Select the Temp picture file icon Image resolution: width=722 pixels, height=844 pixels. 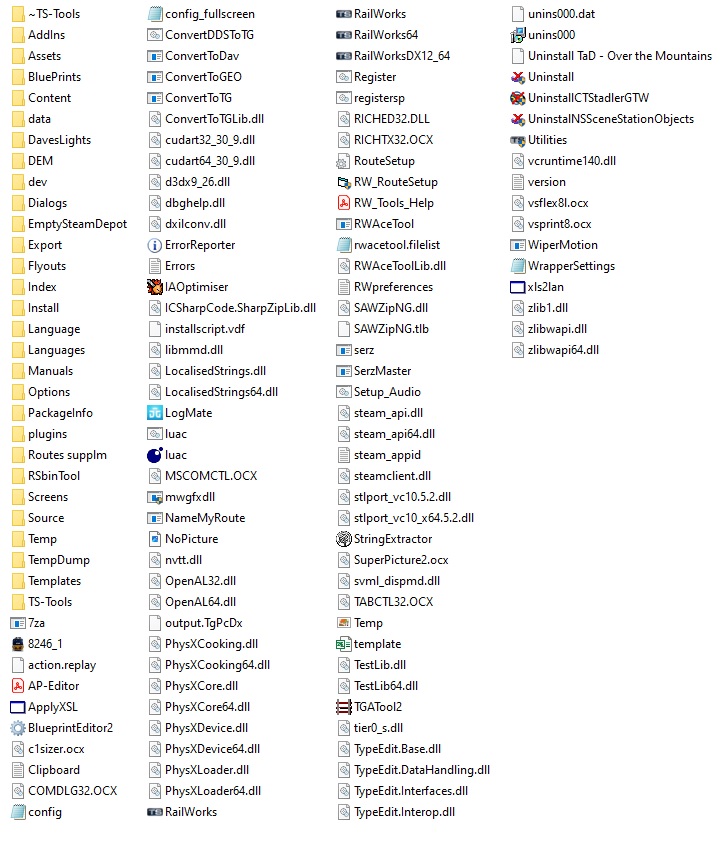click(x=344, y=623)
